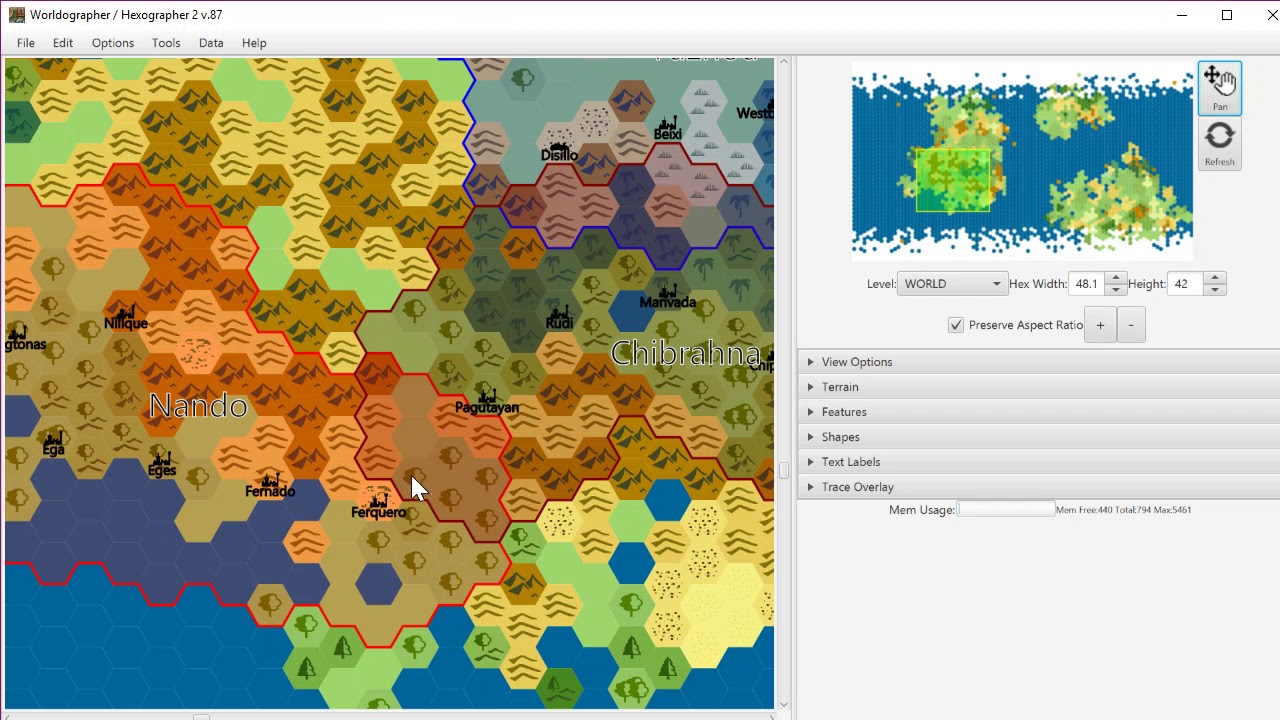Screen dimensions: 1280x720
Task: Toggle Preserve Aspect Ratio checkbox
Action: pyautogui.click(x=956, y=325)
